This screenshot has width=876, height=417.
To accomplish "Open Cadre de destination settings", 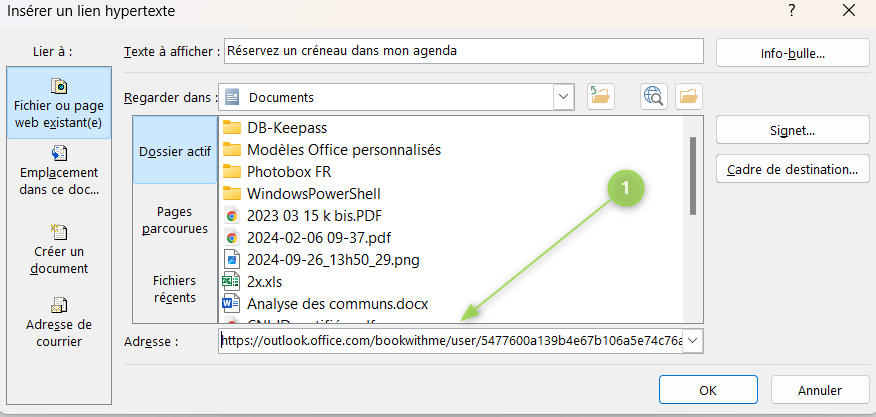I will (x=793, y=170).
